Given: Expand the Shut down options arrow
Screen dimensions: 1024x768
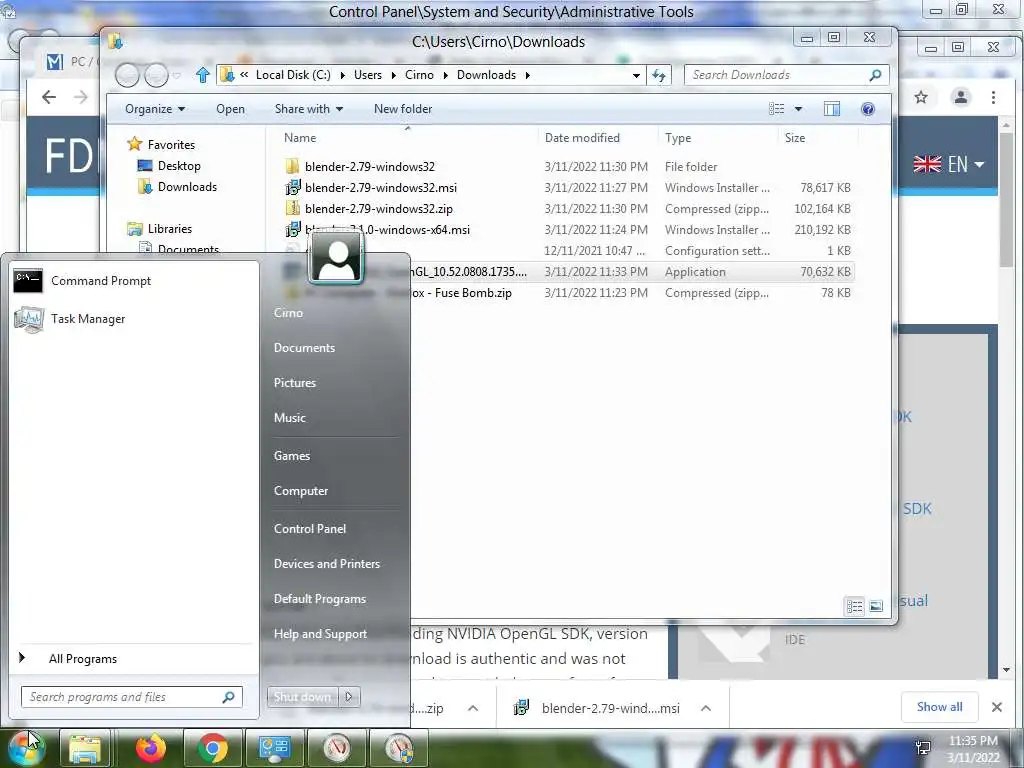Looking at the screenshot, I should tap(349, 697).
